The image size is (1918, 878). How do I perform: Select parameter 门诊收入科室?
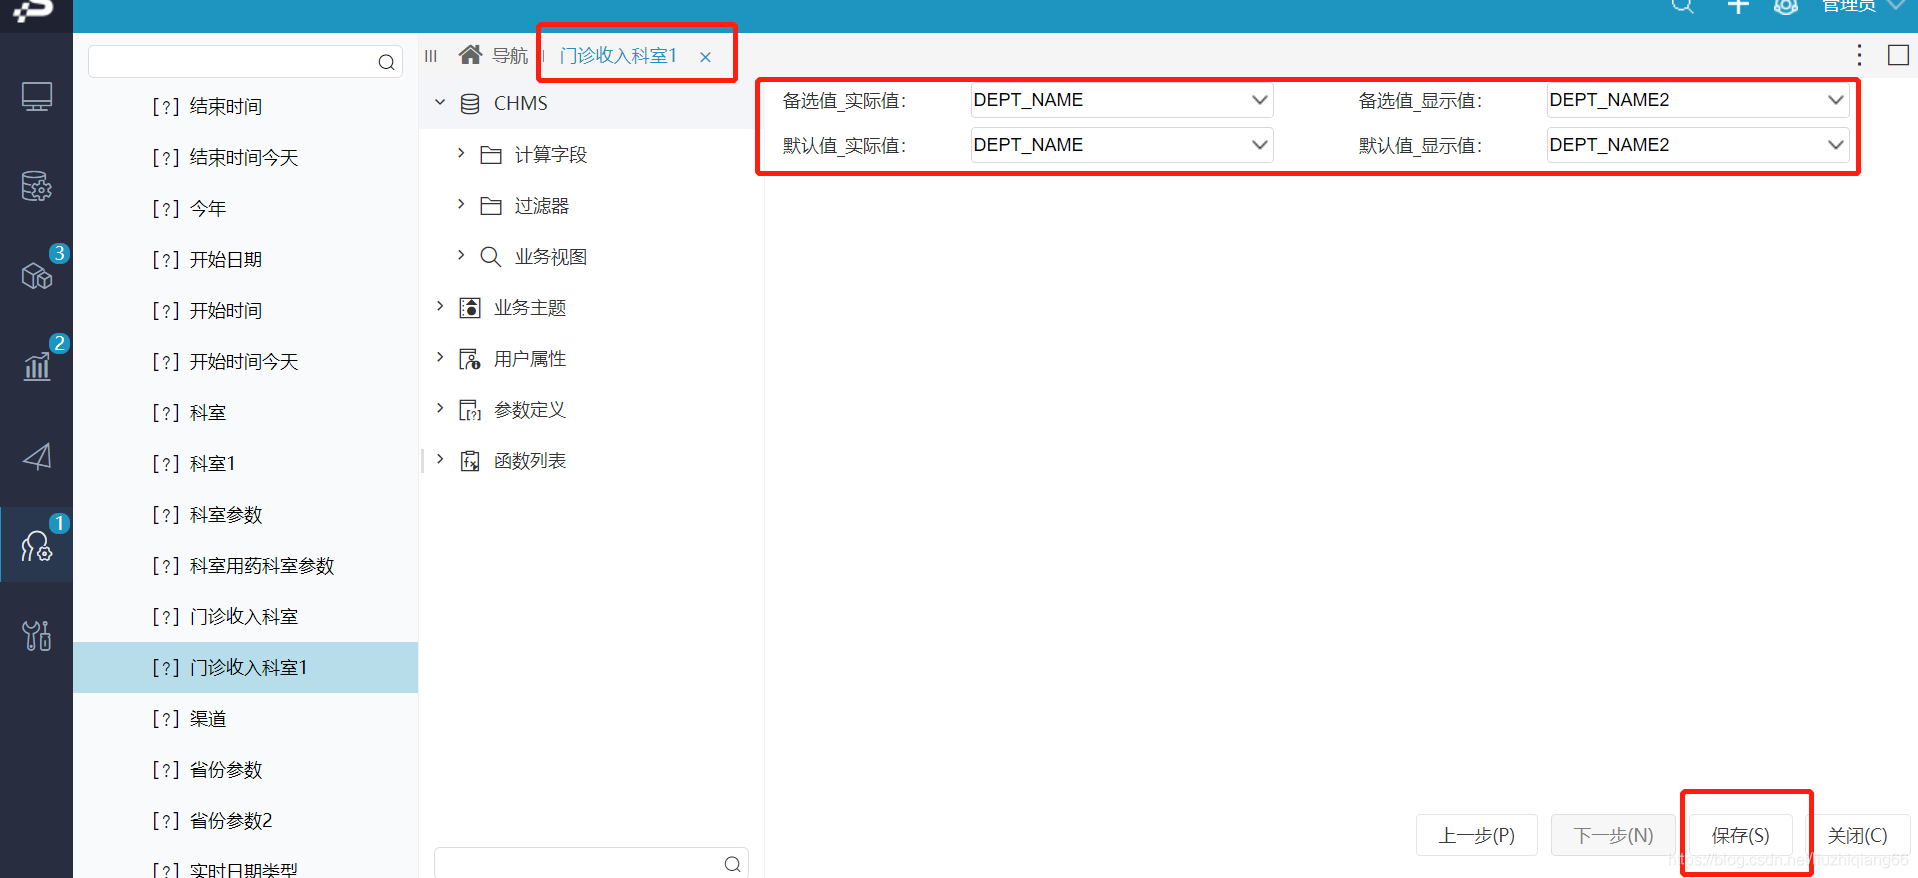click(245, 616)
